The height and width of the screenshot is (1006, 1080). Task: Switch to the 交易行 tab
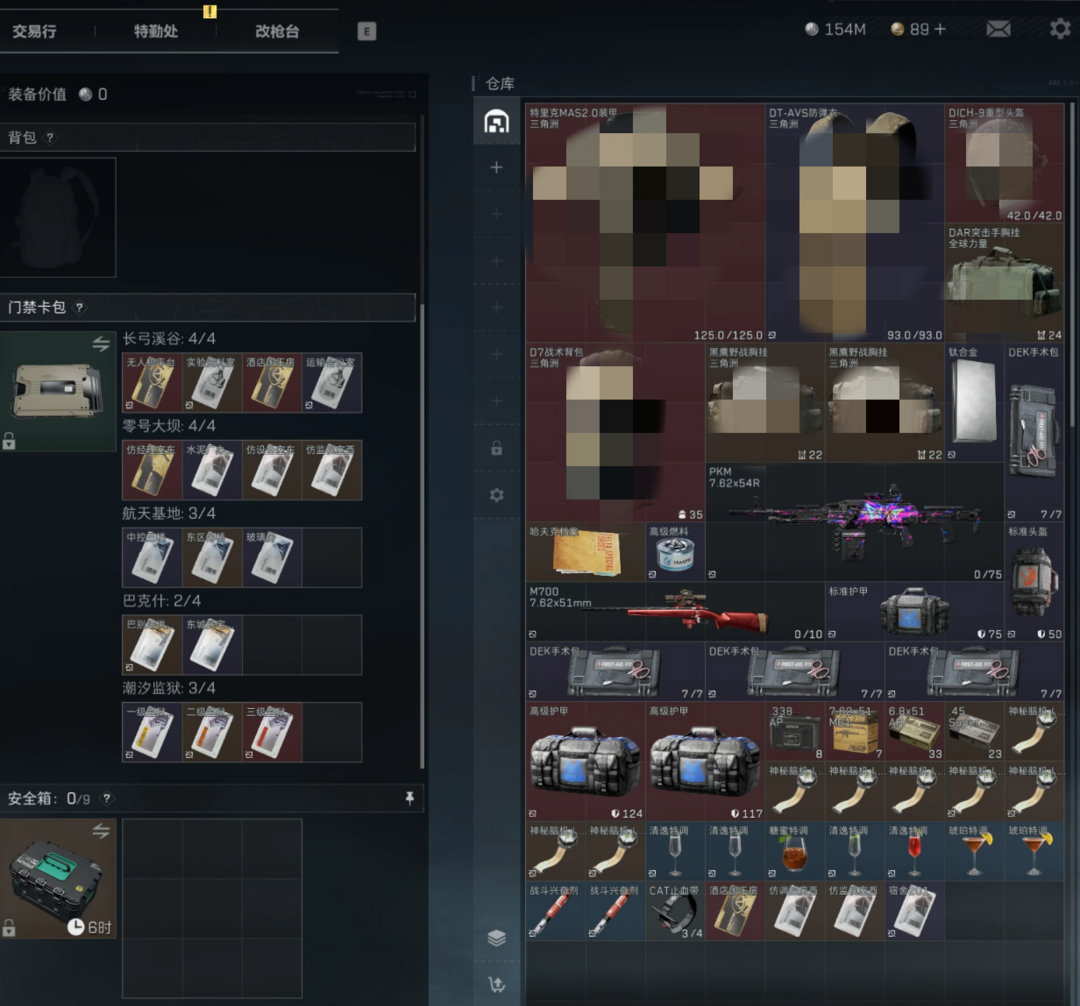[34, 31]
